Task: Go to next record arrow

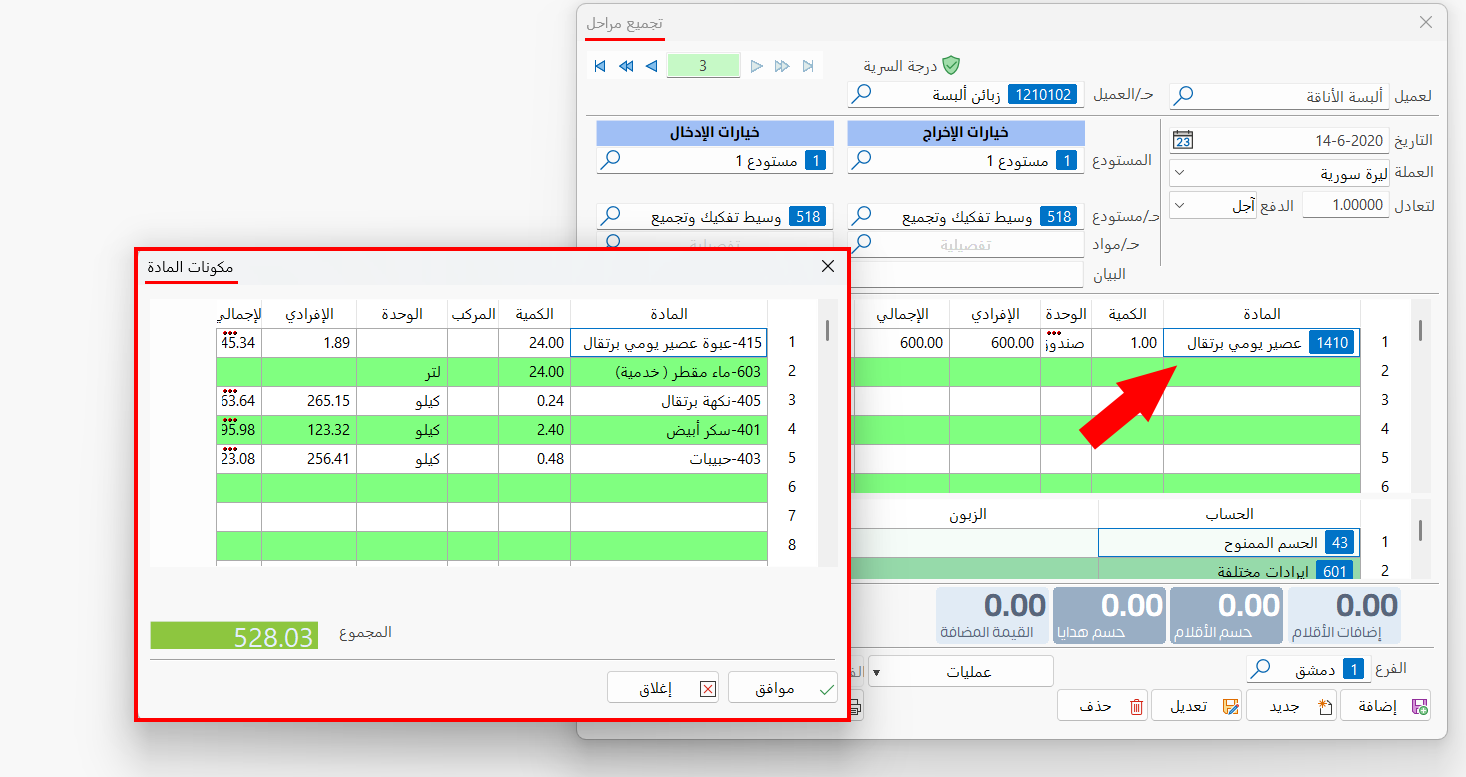Action: [757, 66]
